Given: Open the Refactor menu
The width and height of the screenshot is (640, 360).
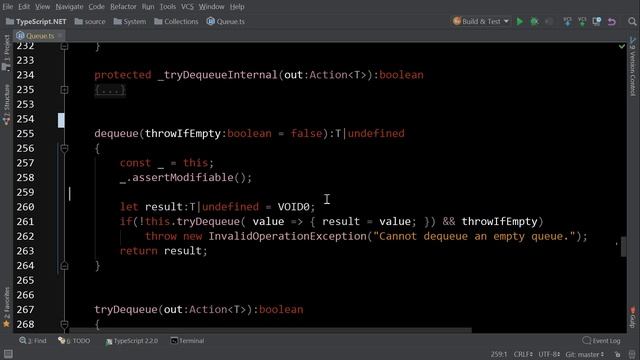Looking at the screenshot, I should coord(123,7).
